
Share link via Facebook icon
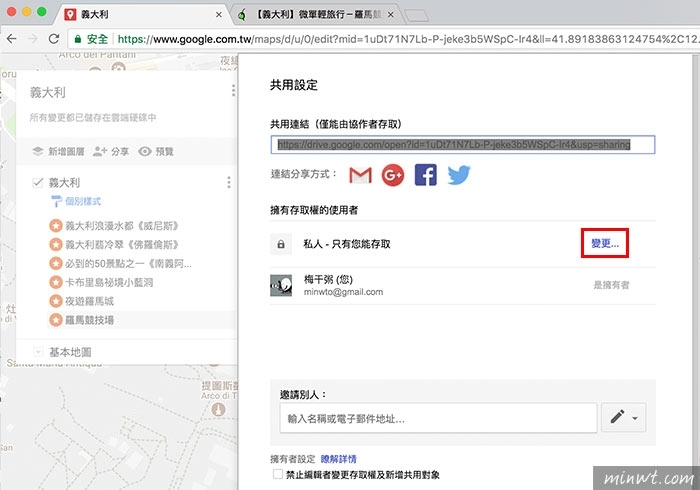[x=425, y=176]
